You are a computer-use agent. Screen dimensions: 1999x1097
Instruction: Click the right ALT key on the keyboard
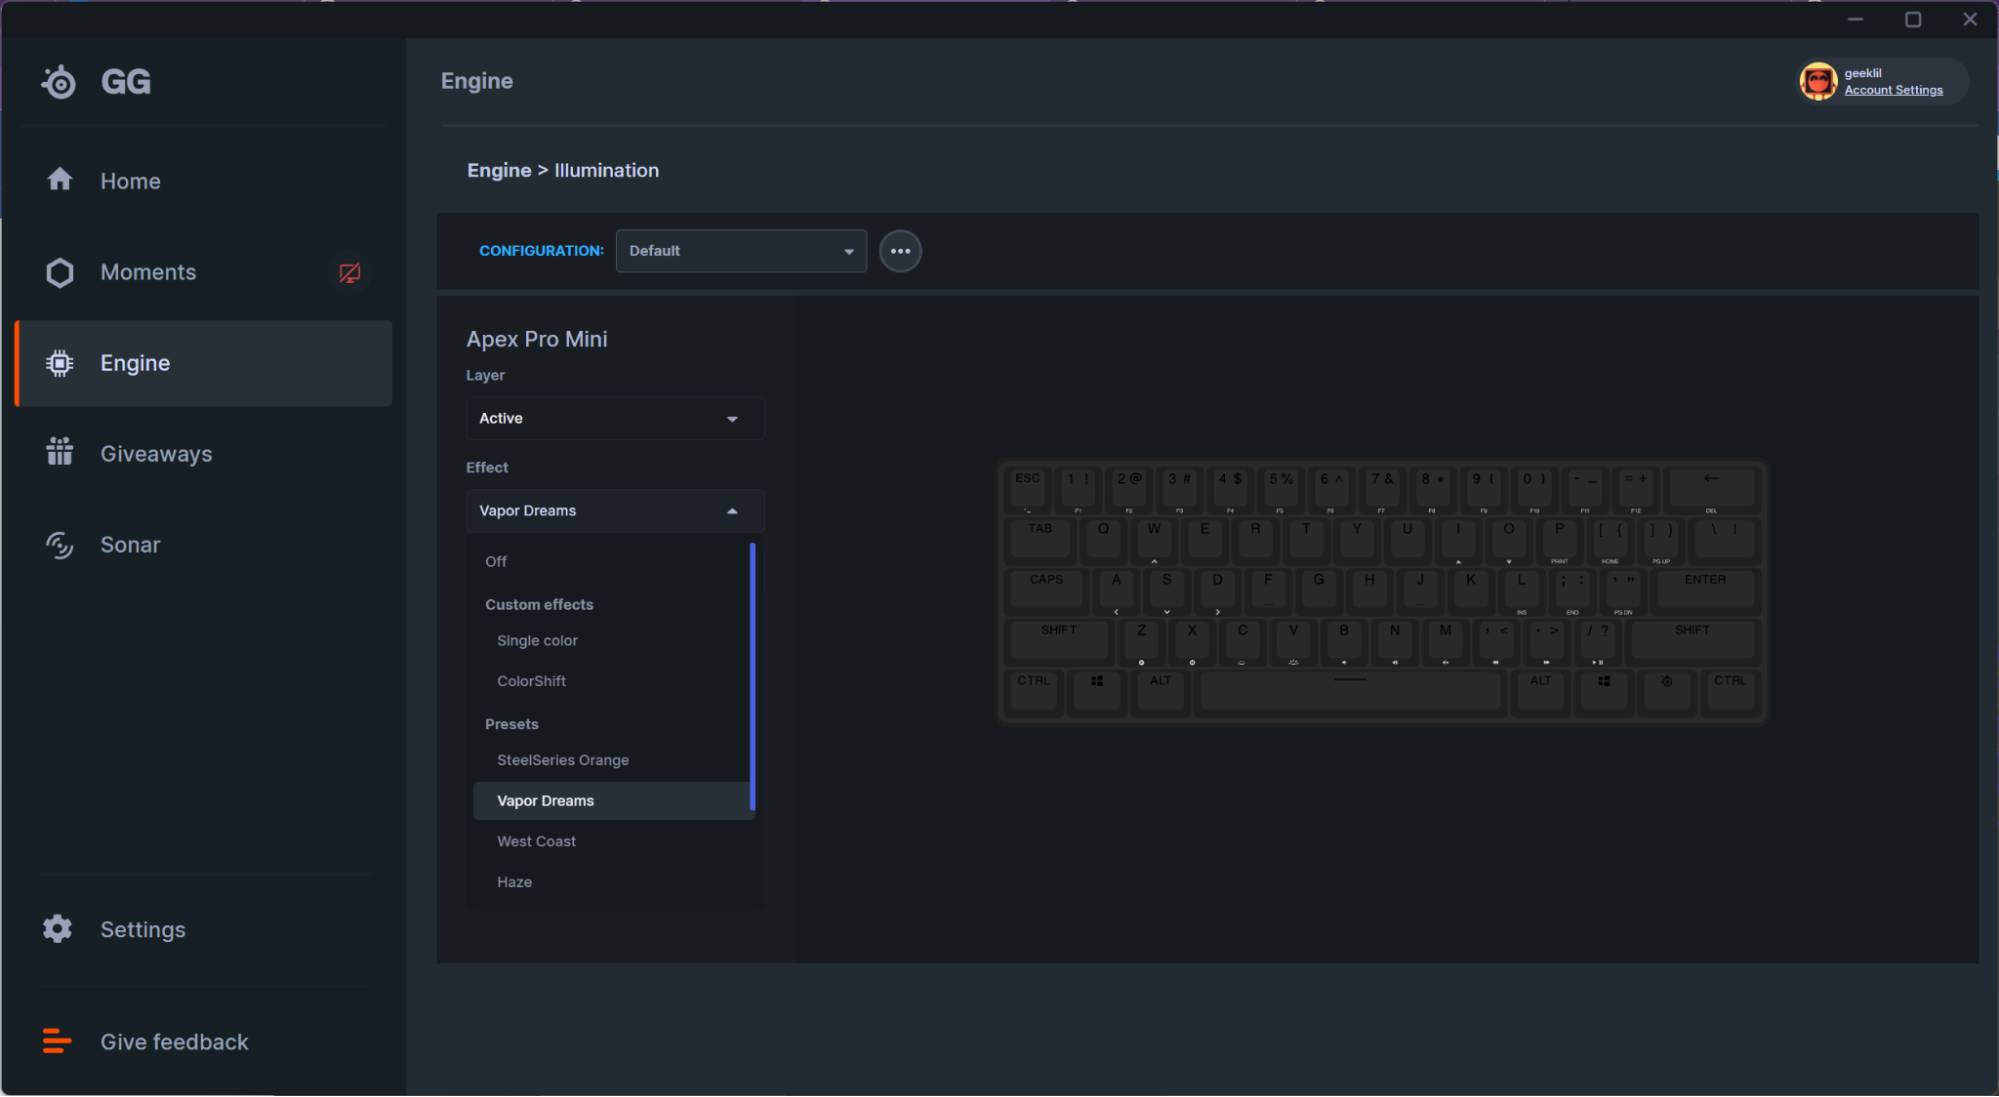click(x=1540, y=691)
